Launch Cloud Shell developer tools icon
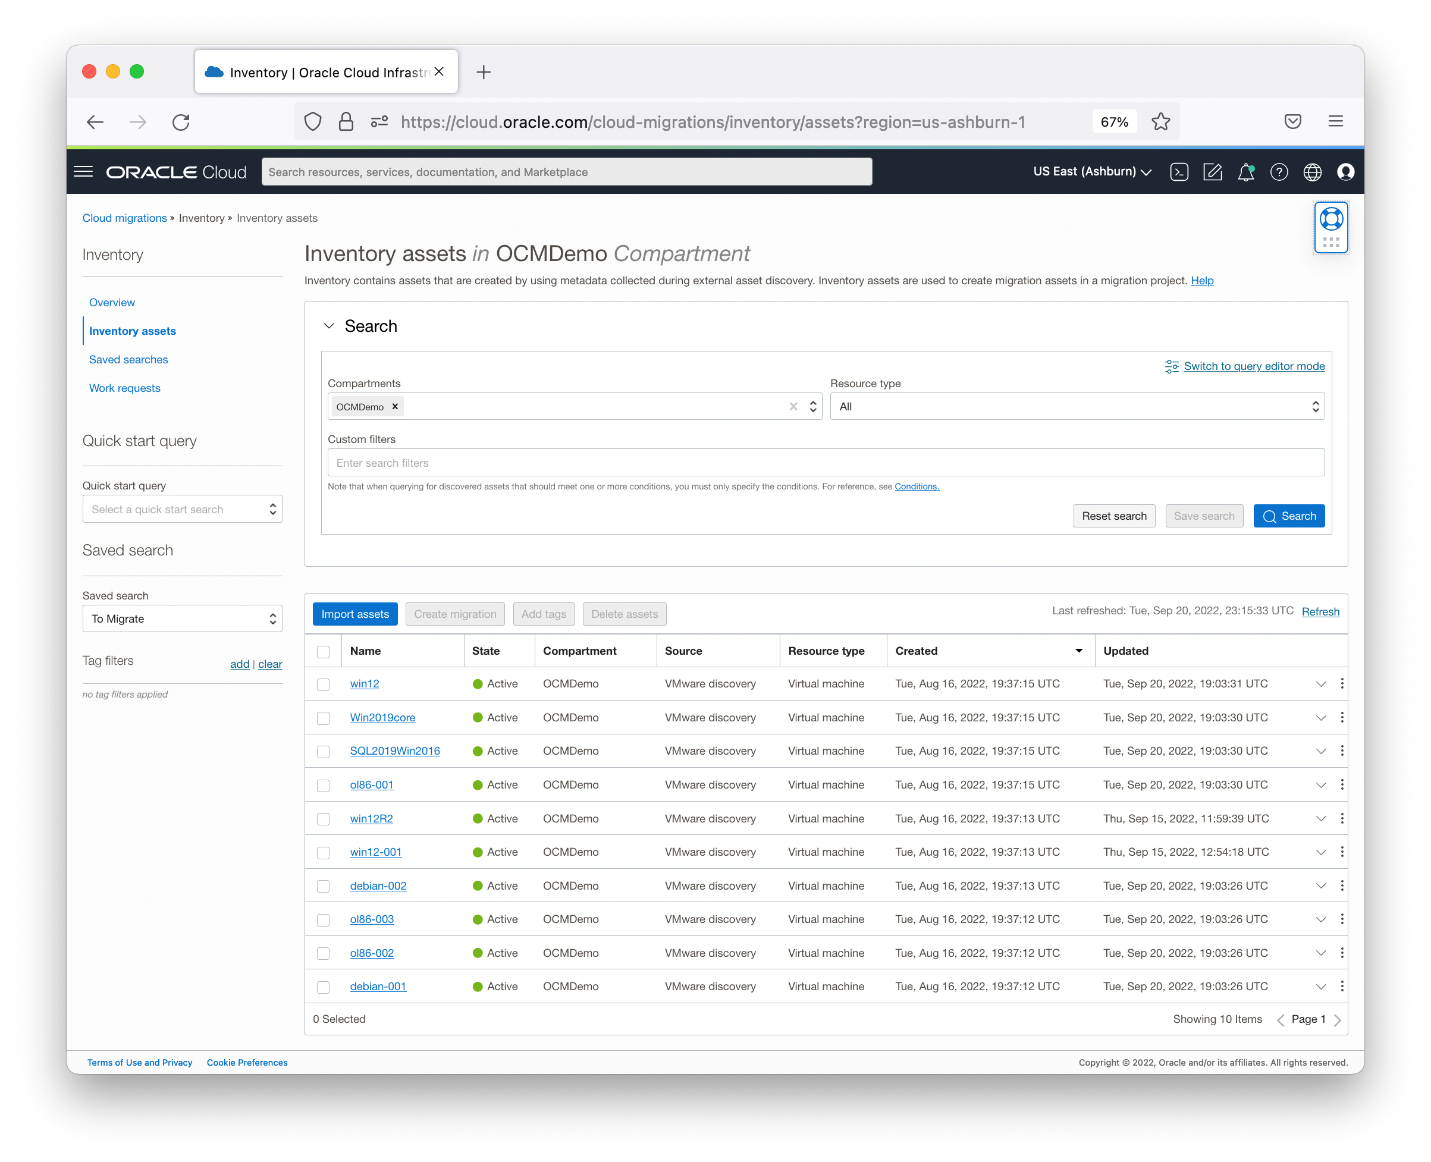This screenshot has width=1431, height=1162. coord(1179,172)
